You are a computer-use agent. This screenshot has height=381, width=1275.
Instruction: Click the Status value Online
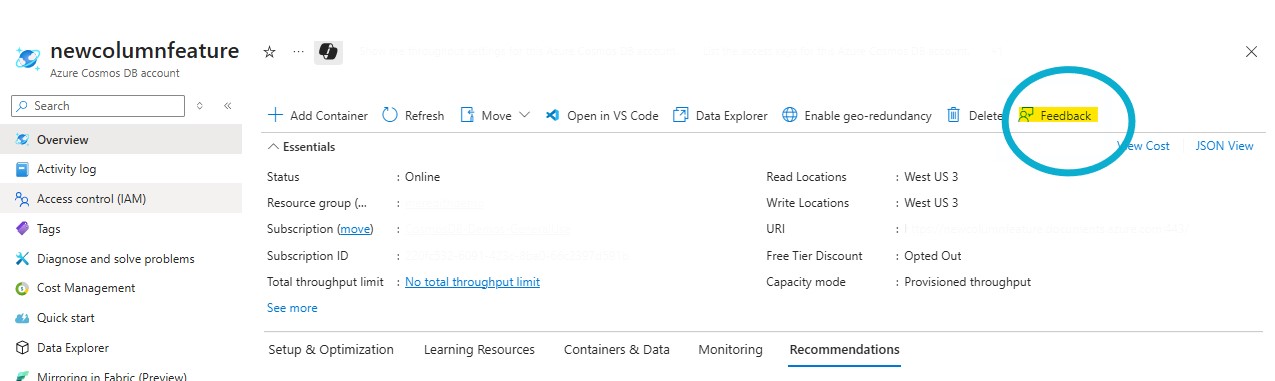[x=422, y=177]
